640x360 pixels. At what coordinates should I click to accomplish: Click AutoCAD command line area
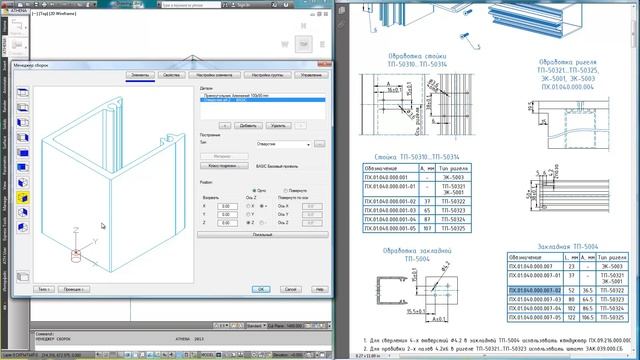[182, 340]
